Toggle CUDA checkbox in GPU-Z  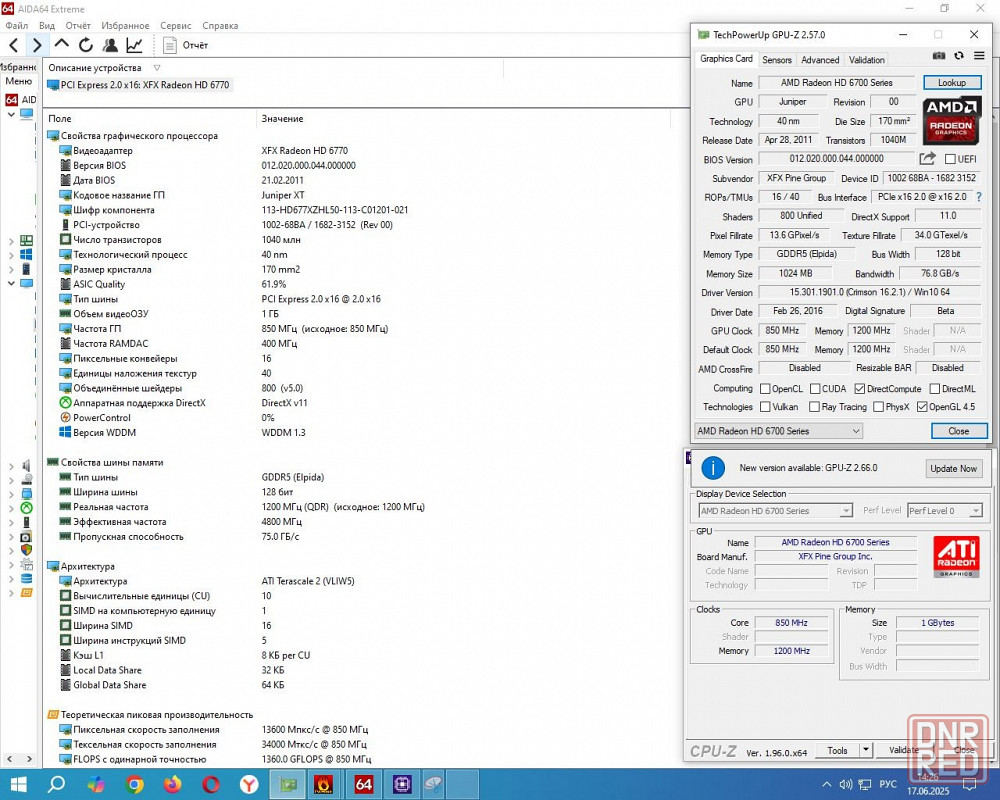815,389
